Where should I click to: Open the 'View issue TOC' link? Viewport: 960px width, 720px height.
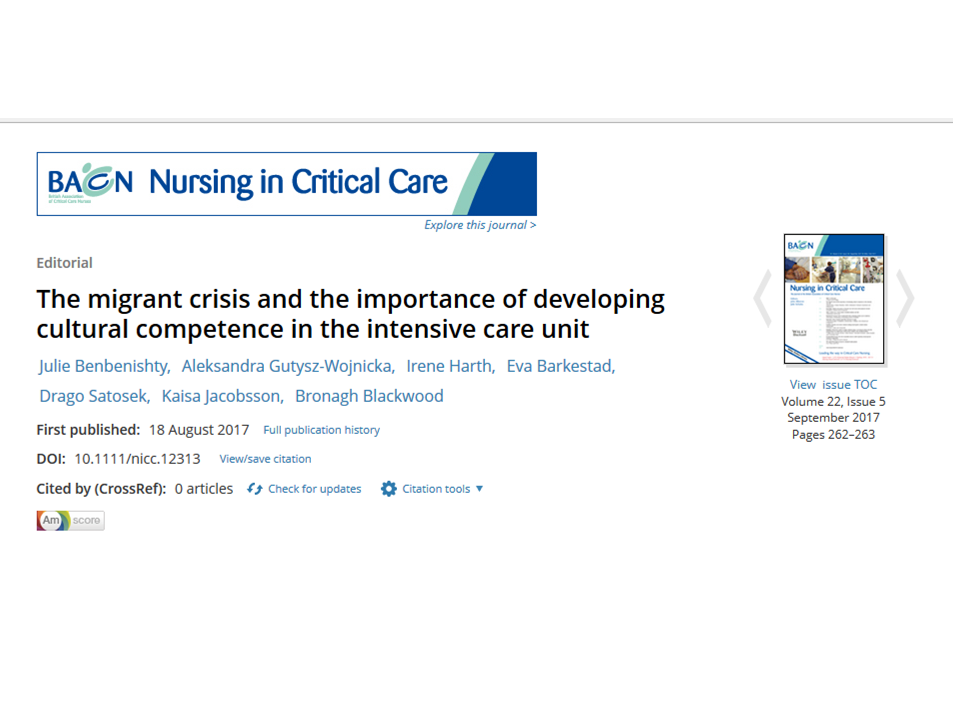point(833,384)
